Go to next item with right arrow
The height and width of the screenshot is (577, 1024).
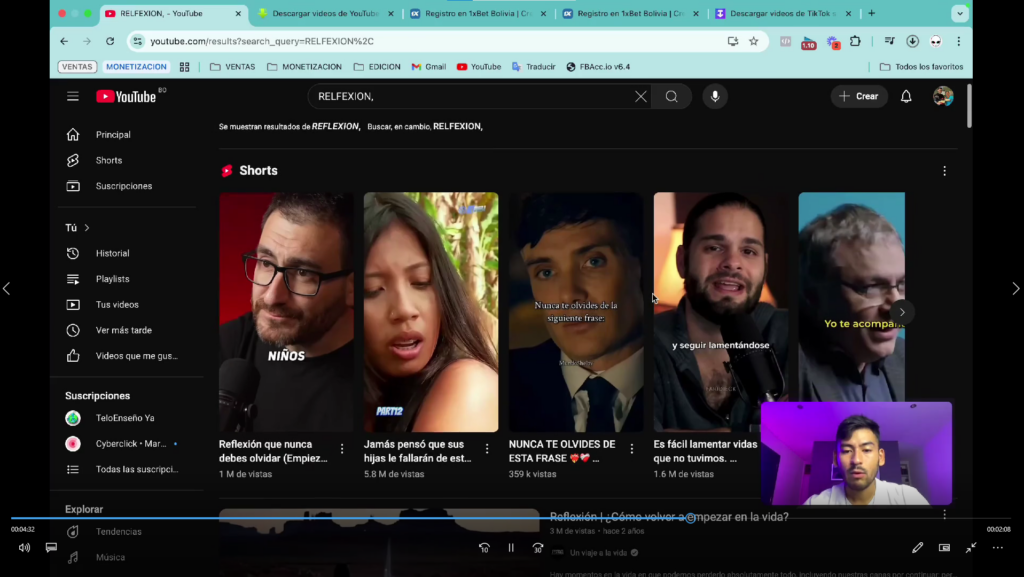pyautogui.click(x=1016, y=288)
